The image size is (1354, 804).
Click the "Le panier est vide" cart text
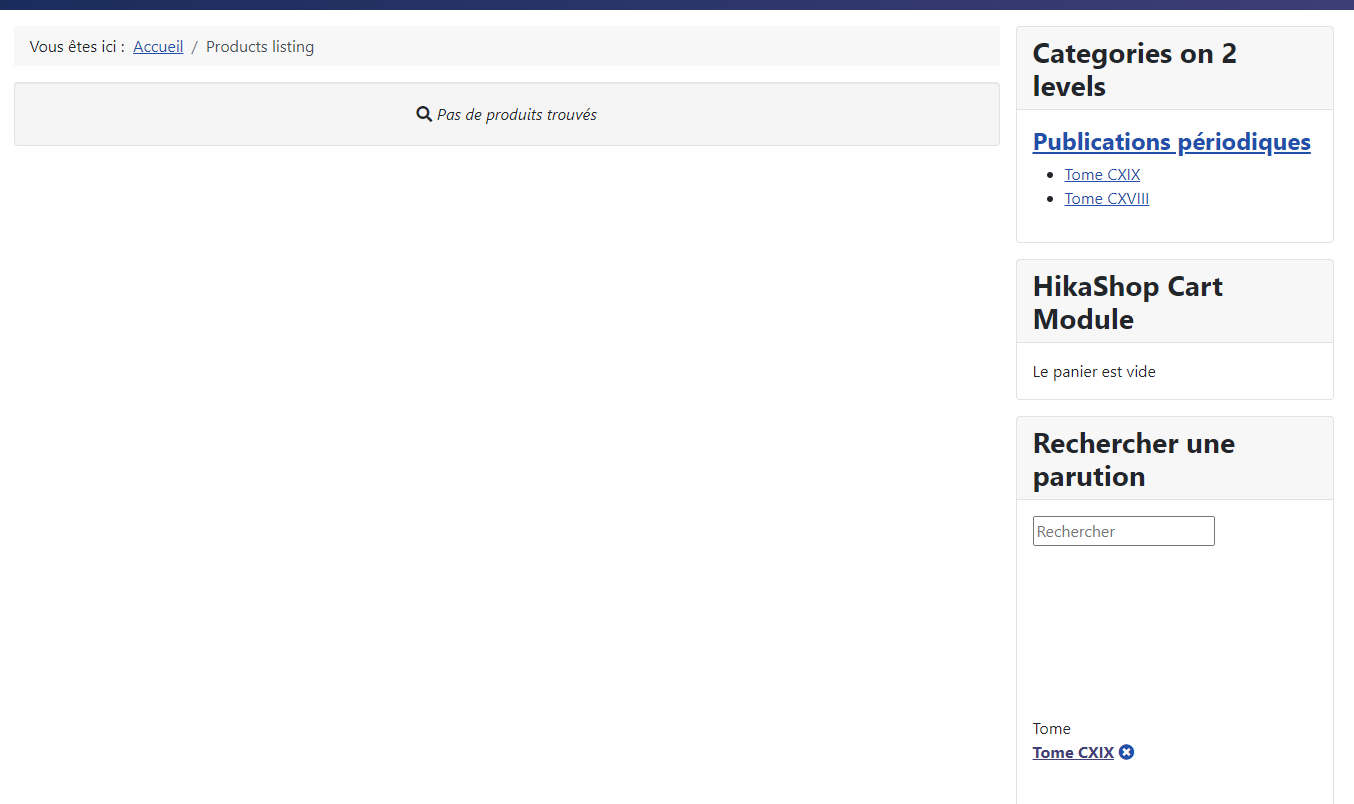pos(1094,371)
